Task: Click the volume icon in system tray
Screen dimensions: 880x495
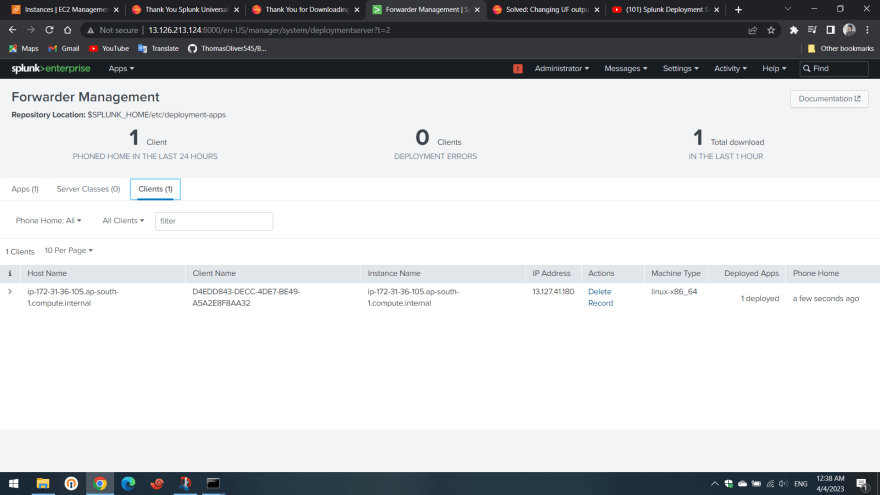Action: [783, 484]
